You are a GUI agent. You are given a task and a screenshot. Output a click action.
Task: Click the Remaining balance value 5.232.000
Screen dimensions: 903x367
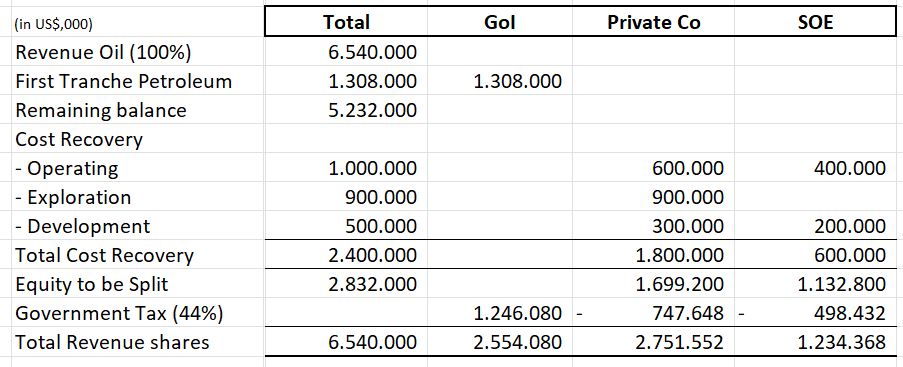pos(346,110)
